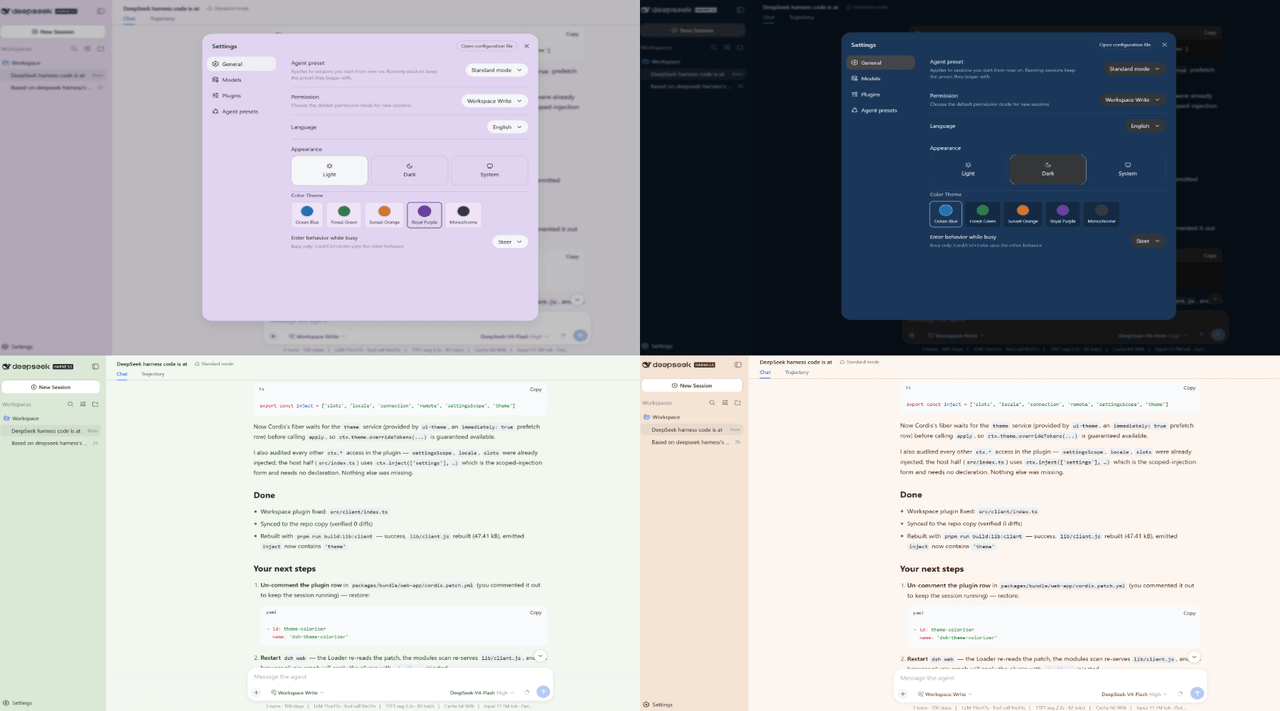The height and width of the screenshot is (711, 1280).
Task: Select System appearance in purple Settings dialog
Action: 489,170
